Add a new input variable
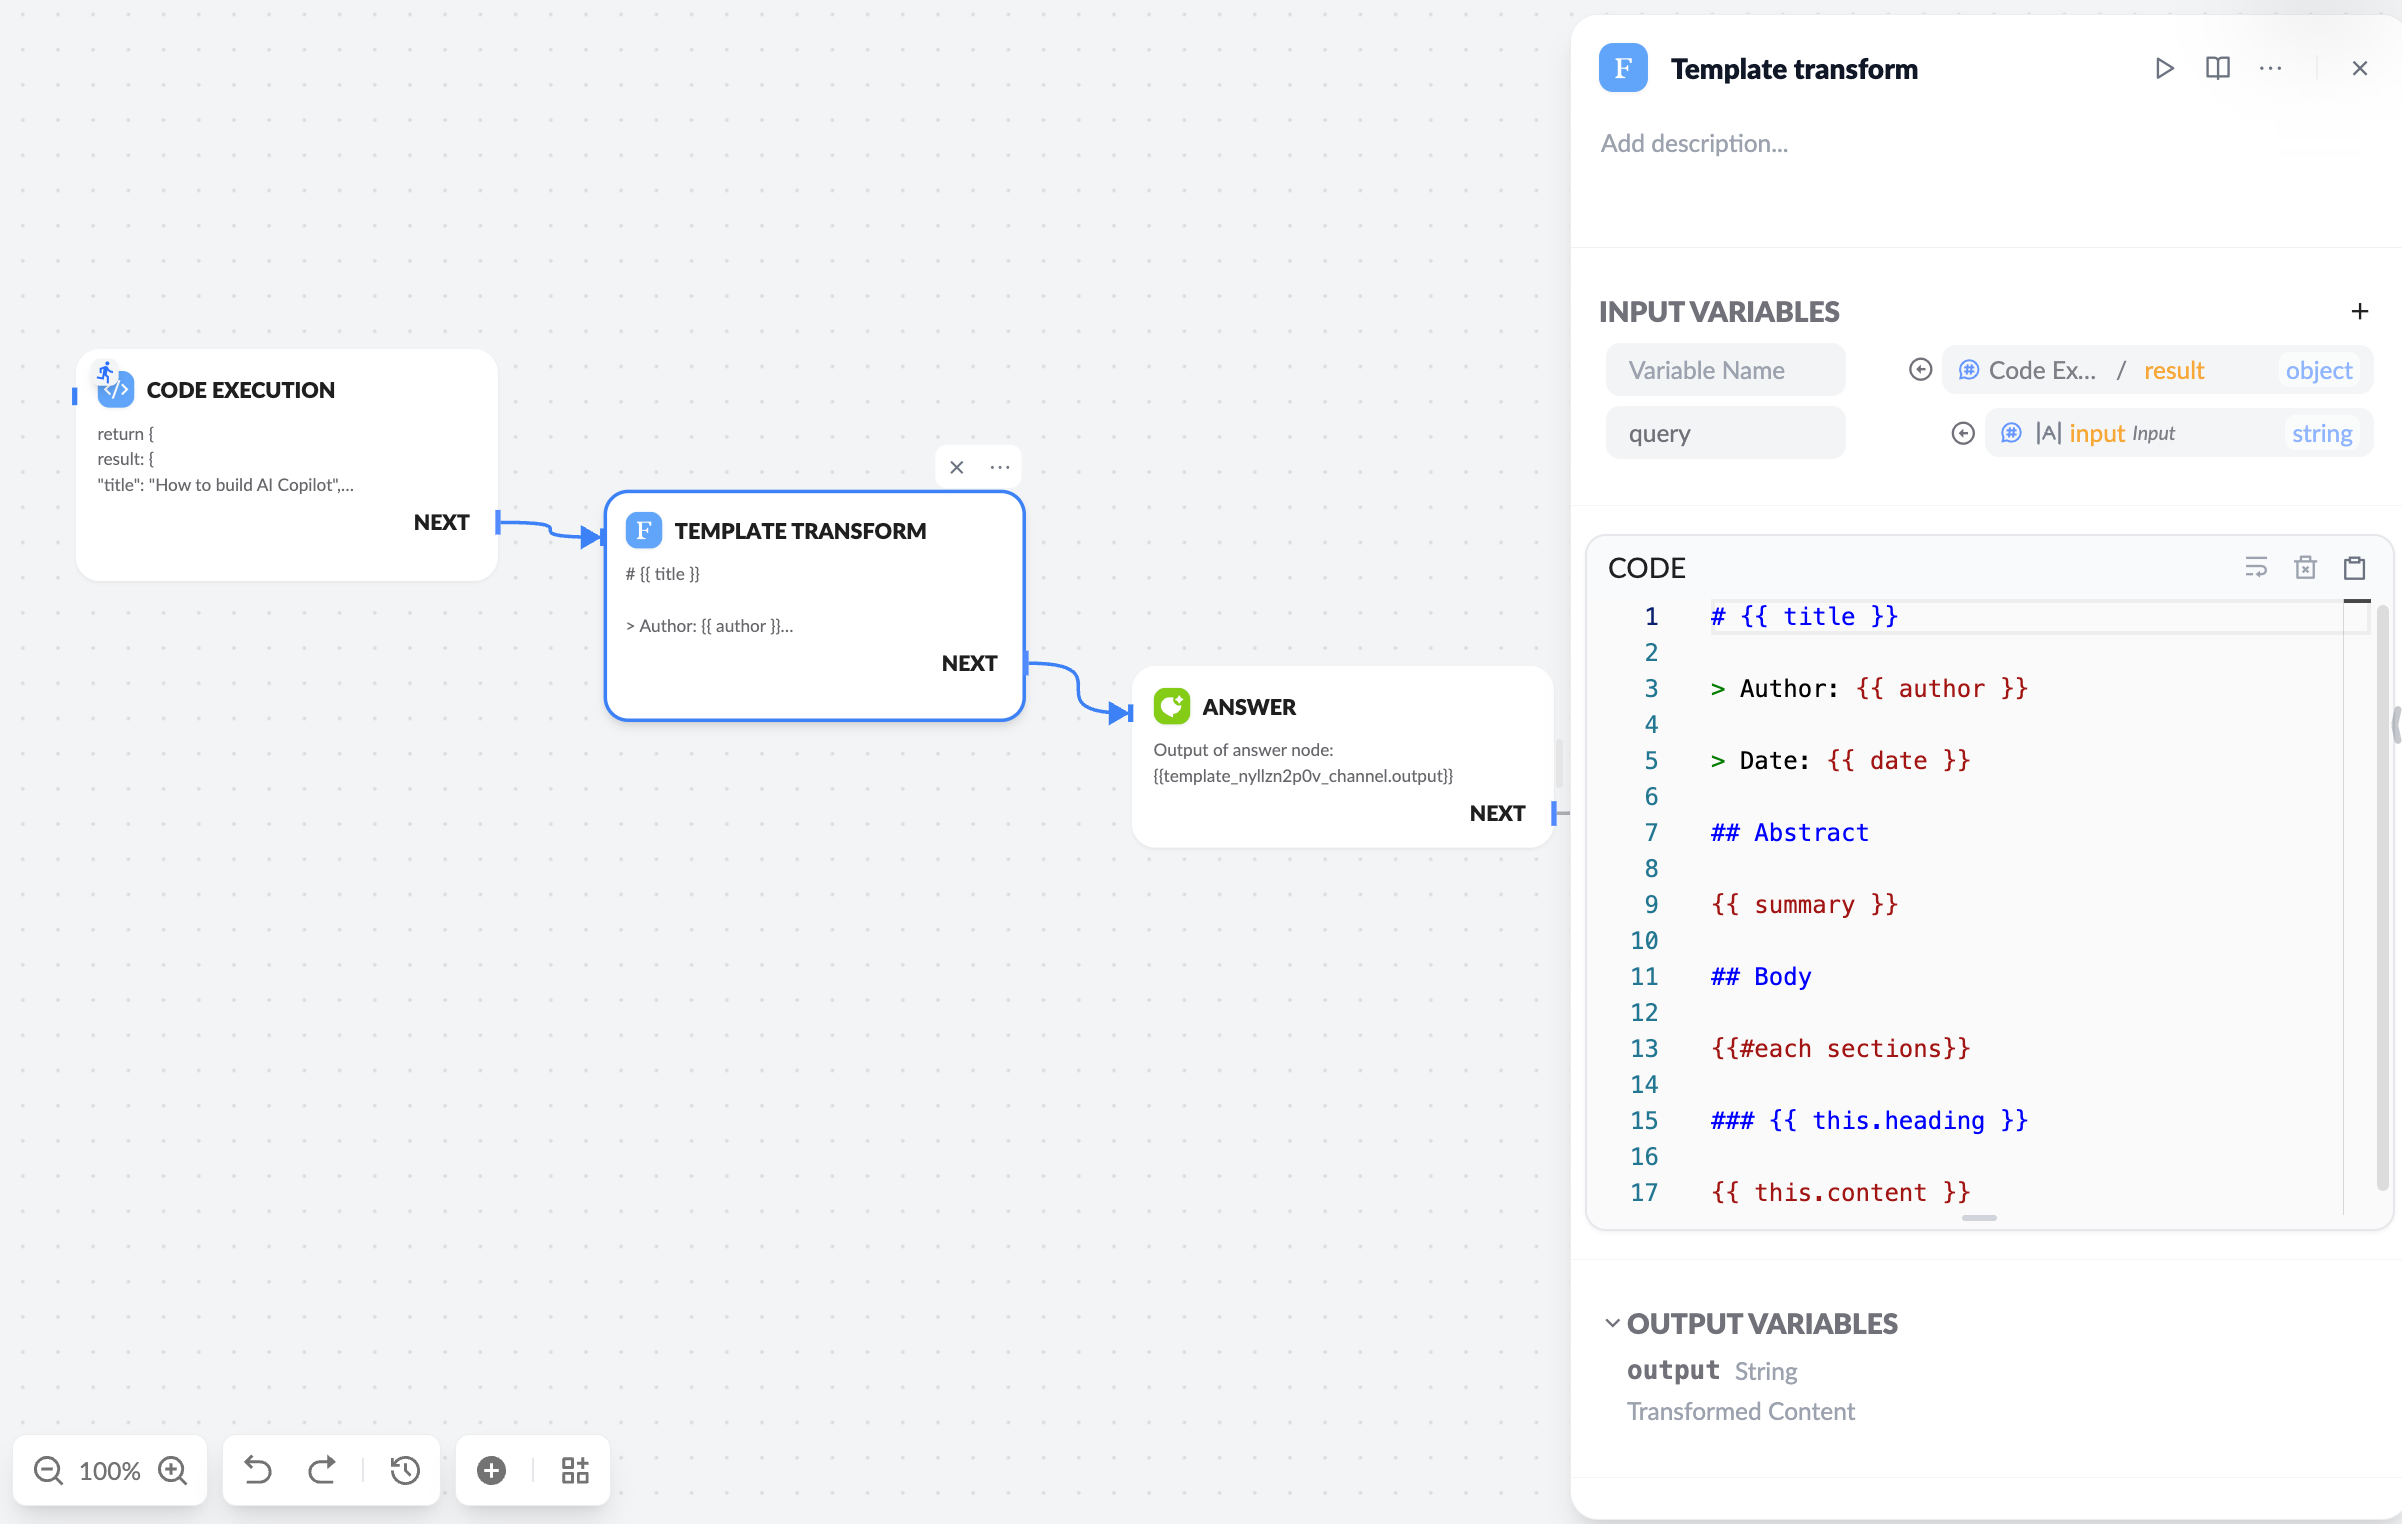The height and width of the screenshot is (1524, 2402). point(2359,311)
